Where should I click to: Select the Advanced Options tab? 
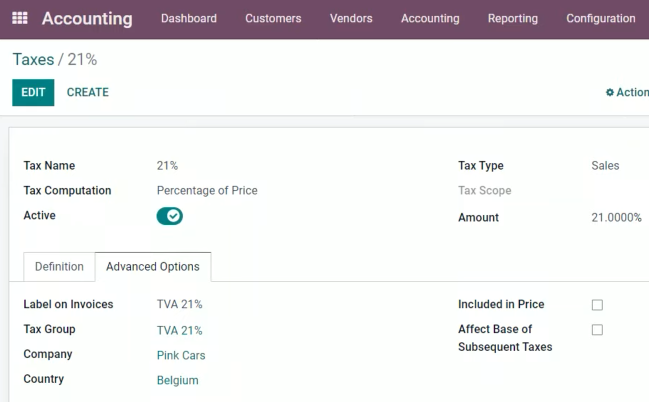(153, 267)
